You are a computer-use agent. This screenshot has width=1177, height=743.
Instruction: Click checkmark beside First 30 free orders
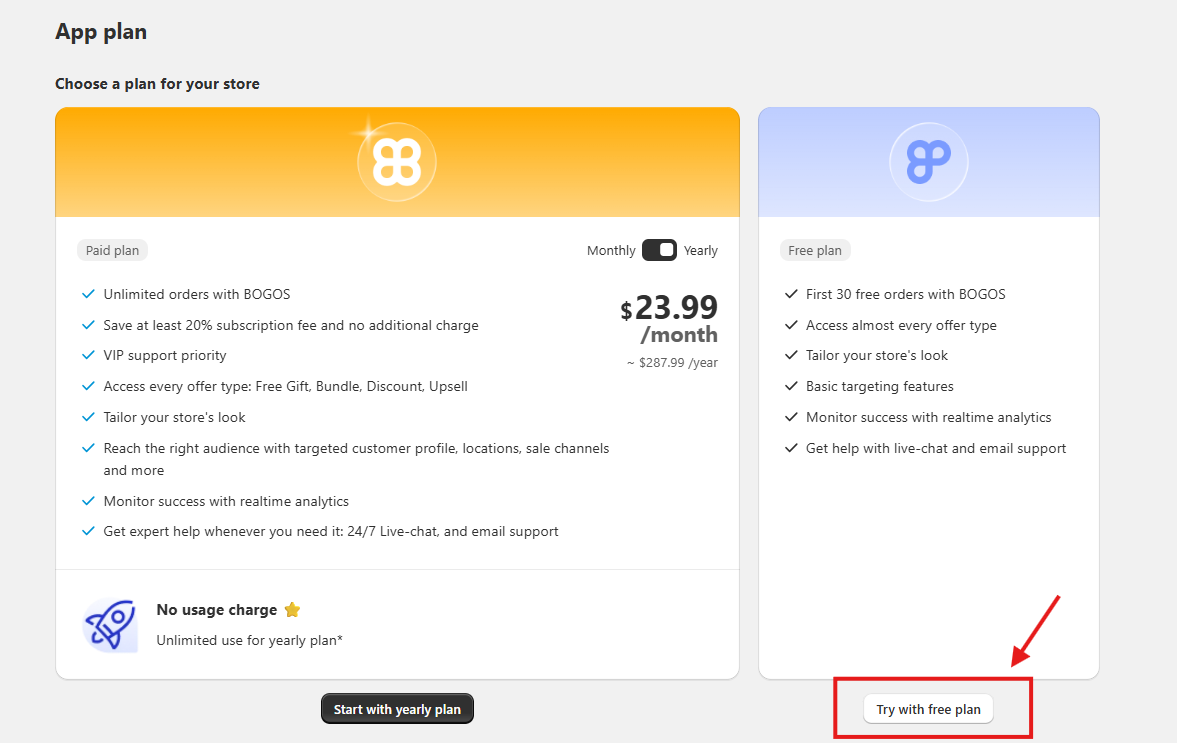tap(790, 294)
